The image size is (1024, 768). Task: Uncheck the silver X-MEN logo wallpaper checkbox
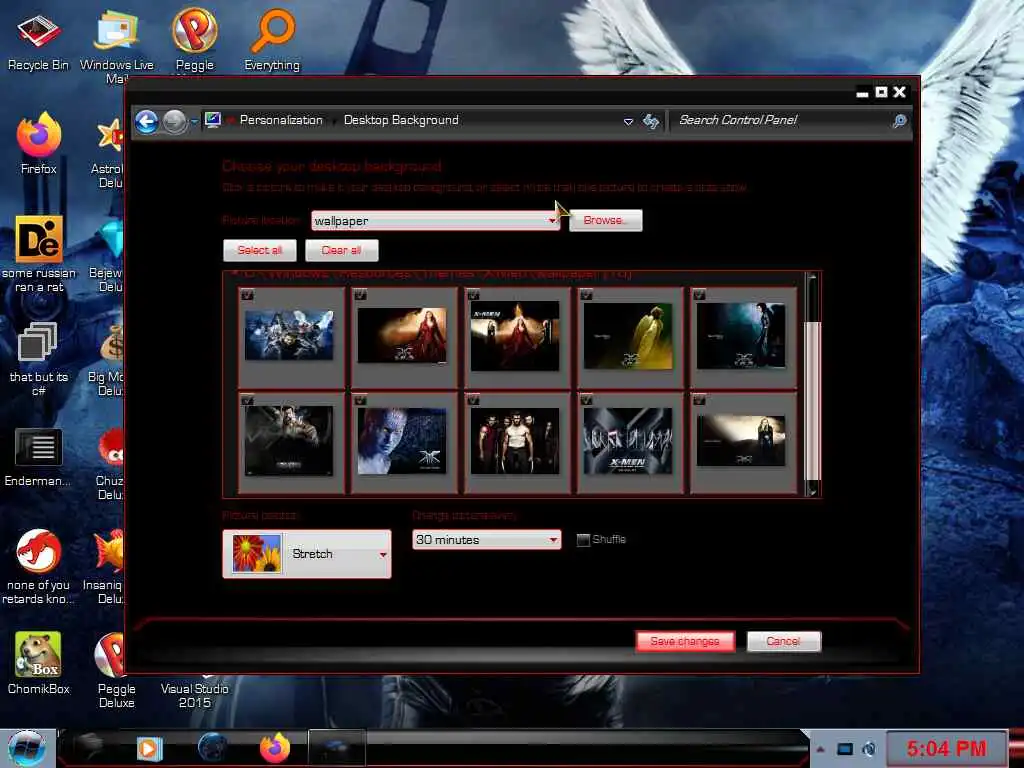(x=586, y=400)
